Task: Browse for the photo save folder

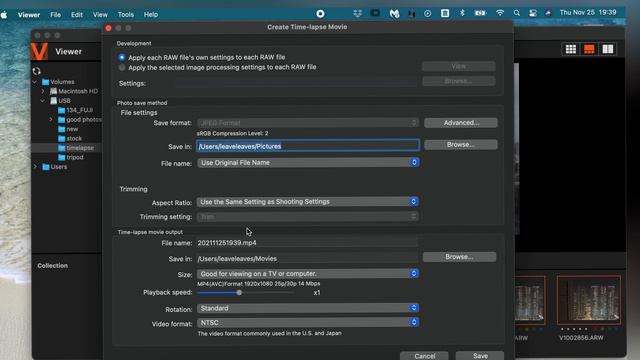Action: [461, 144]
